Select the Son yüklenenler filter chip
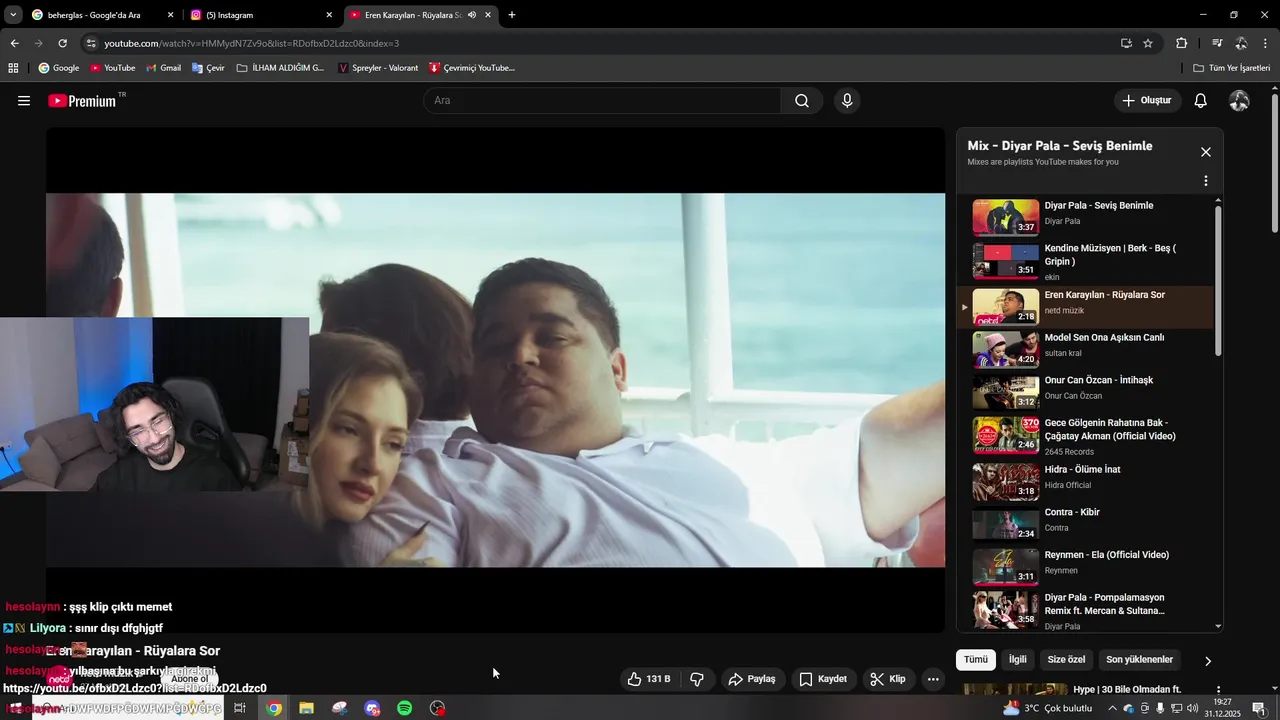The height and width of the screenshot is (720, 1280). tap(1139, 660)
